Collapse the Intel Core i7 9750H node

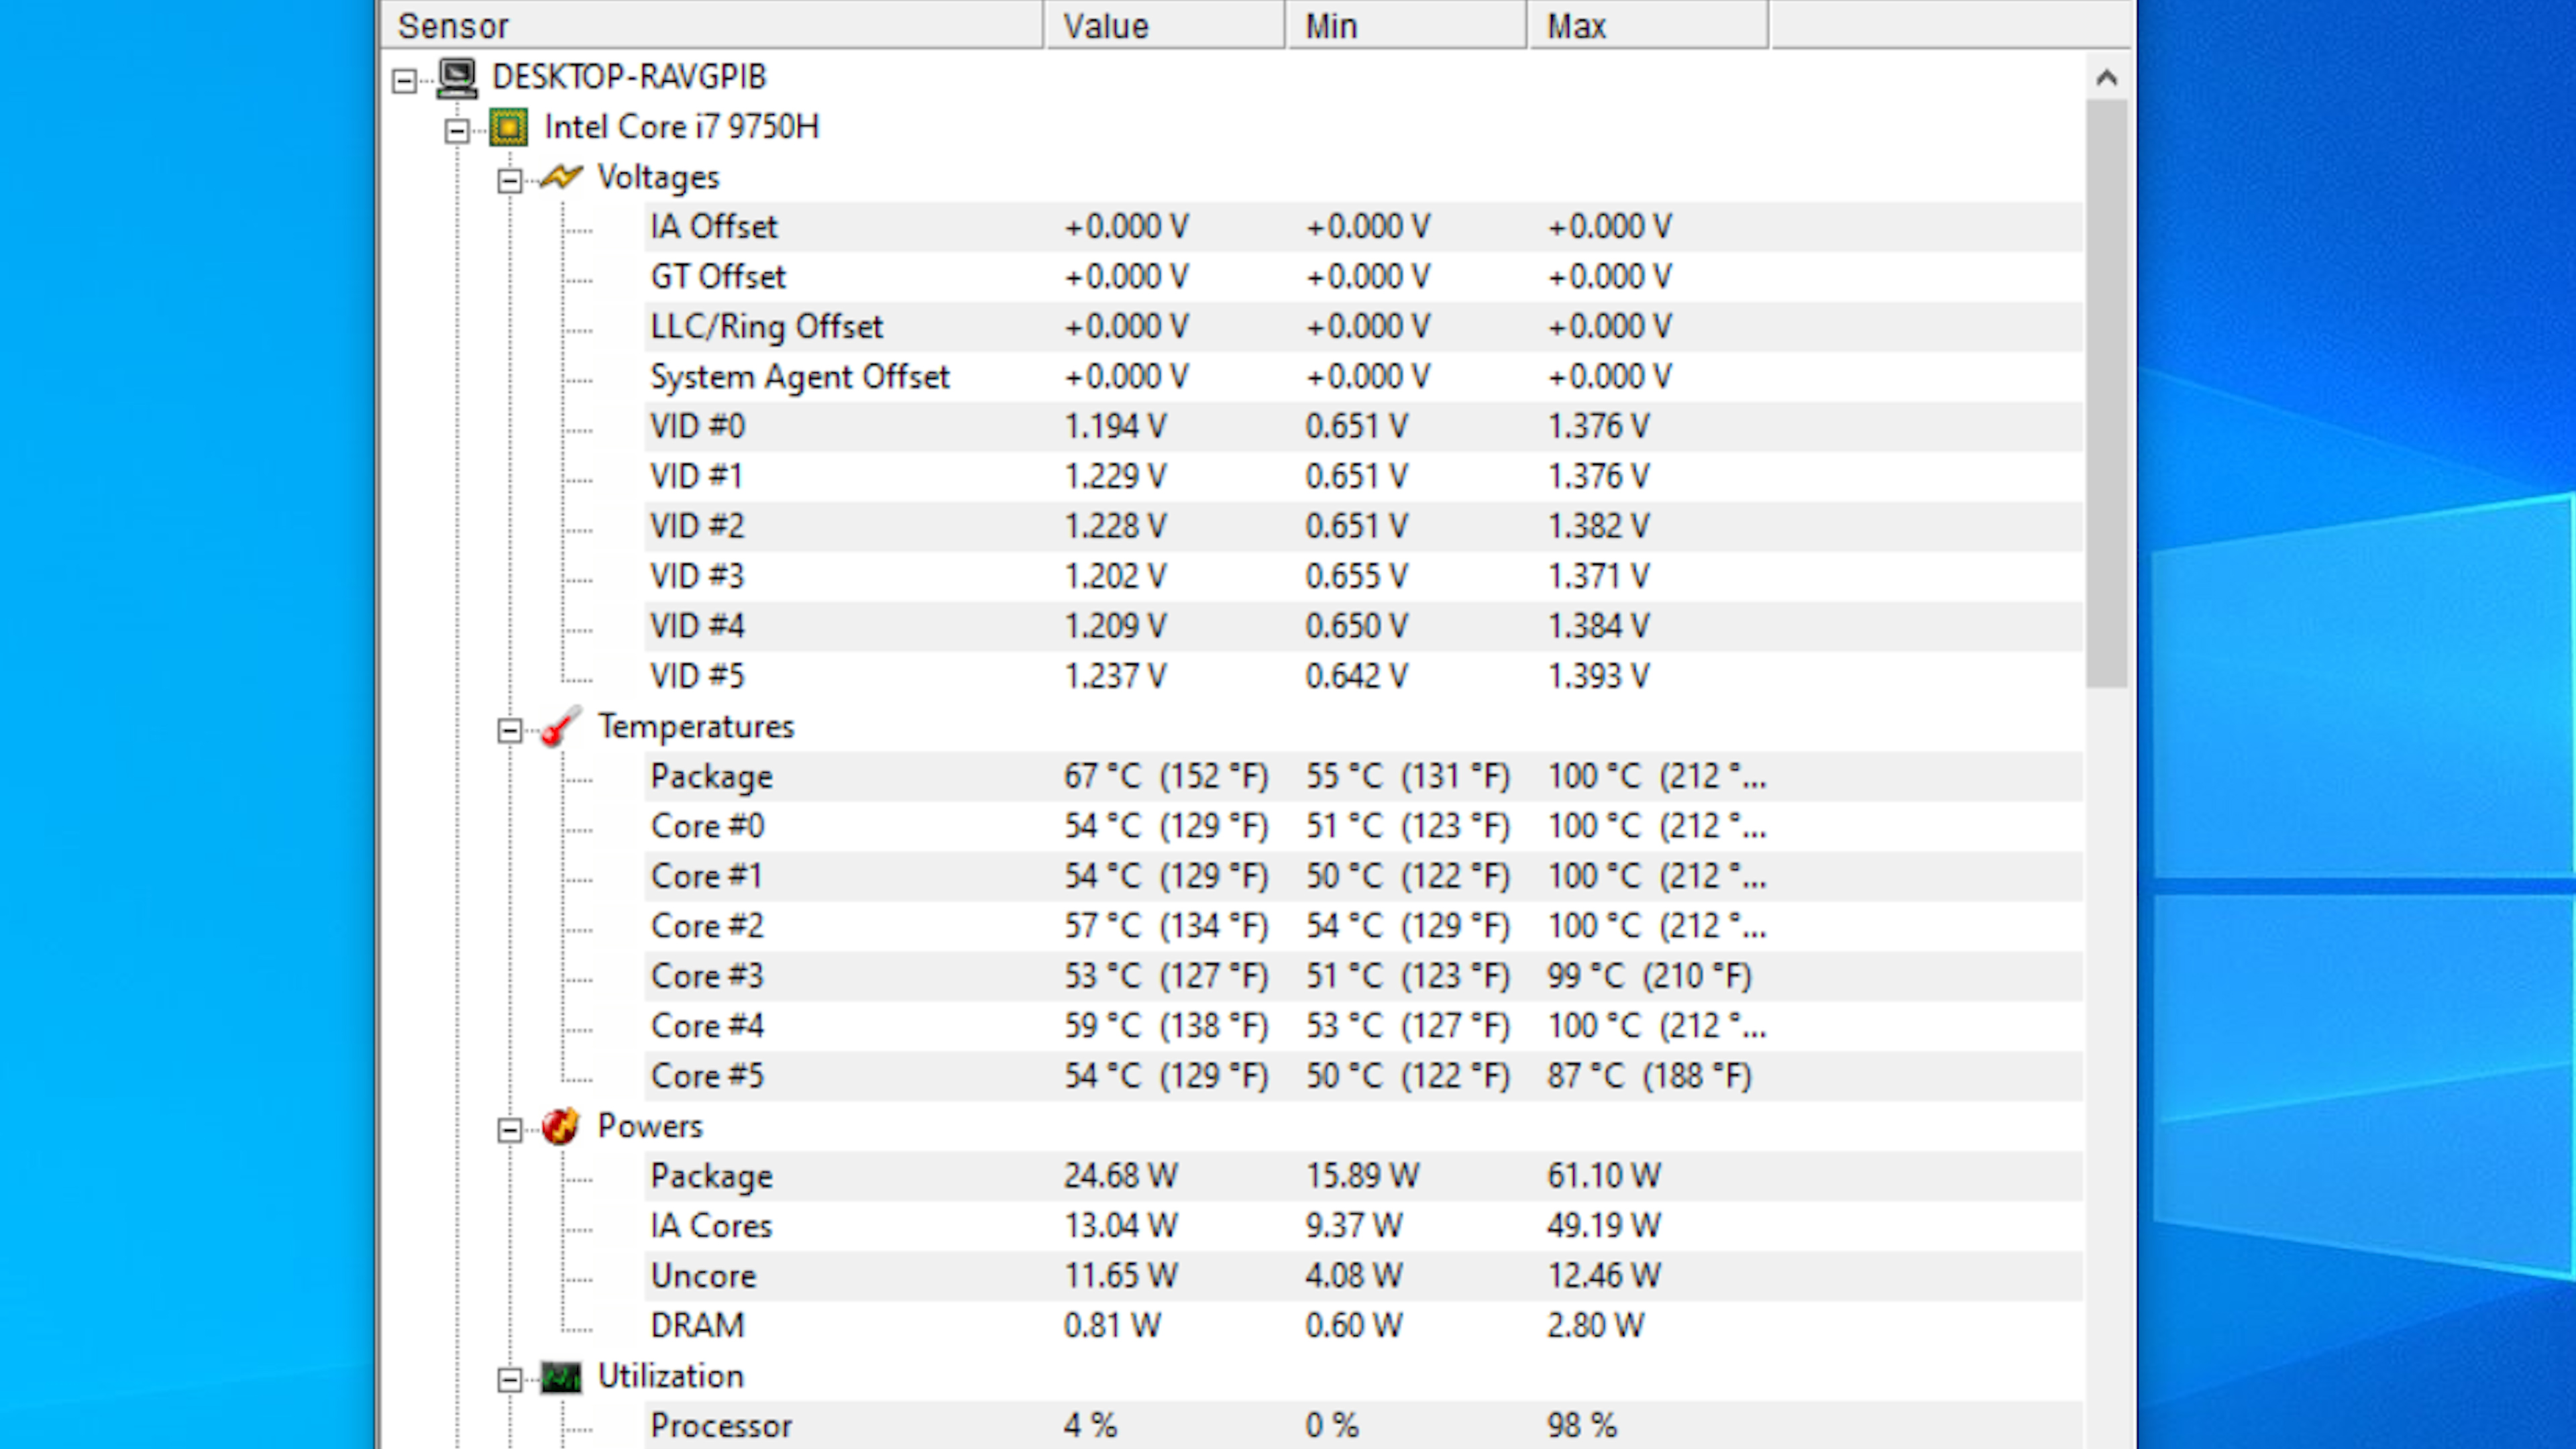(x=457, y=130)
